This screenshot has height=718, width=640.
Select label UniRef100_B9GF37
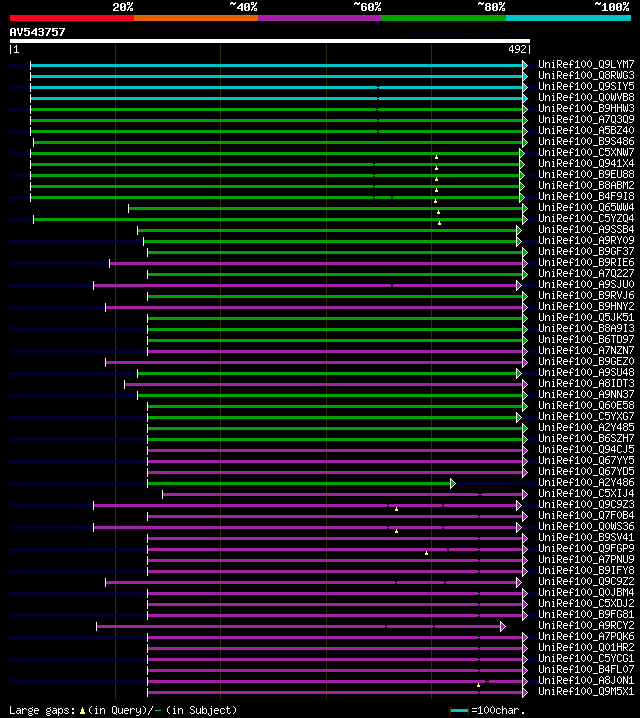(x=586, y=251)
